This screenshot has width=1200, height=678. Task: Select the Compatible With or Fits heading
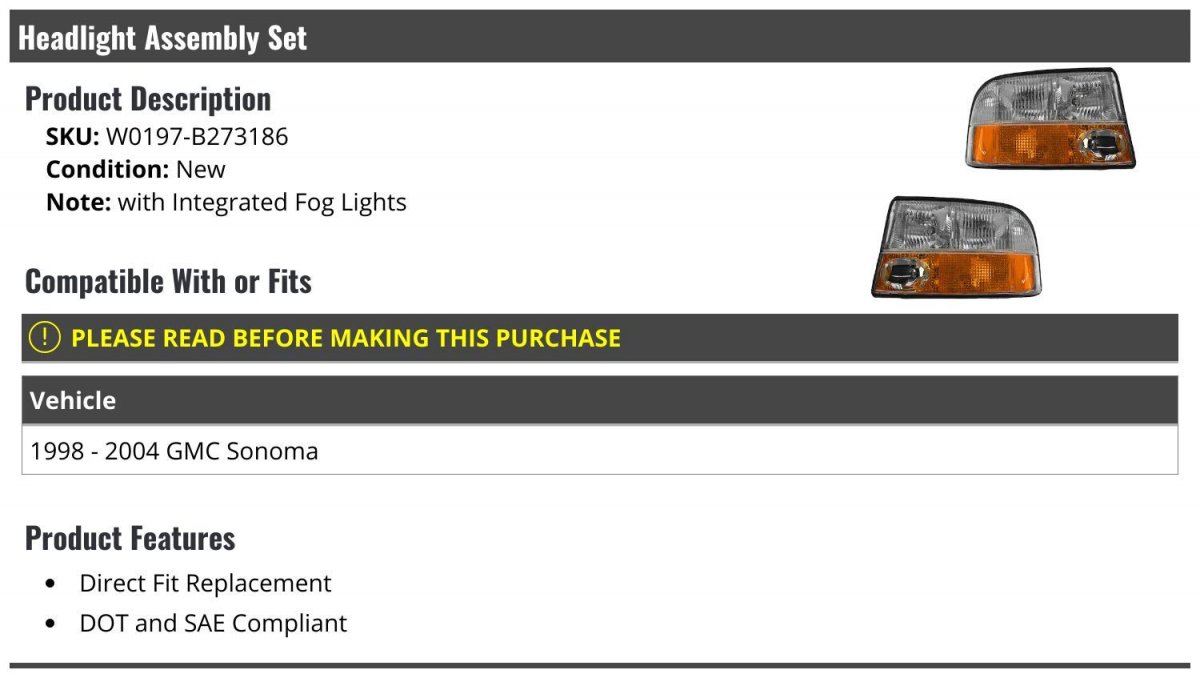coord(168,282)
